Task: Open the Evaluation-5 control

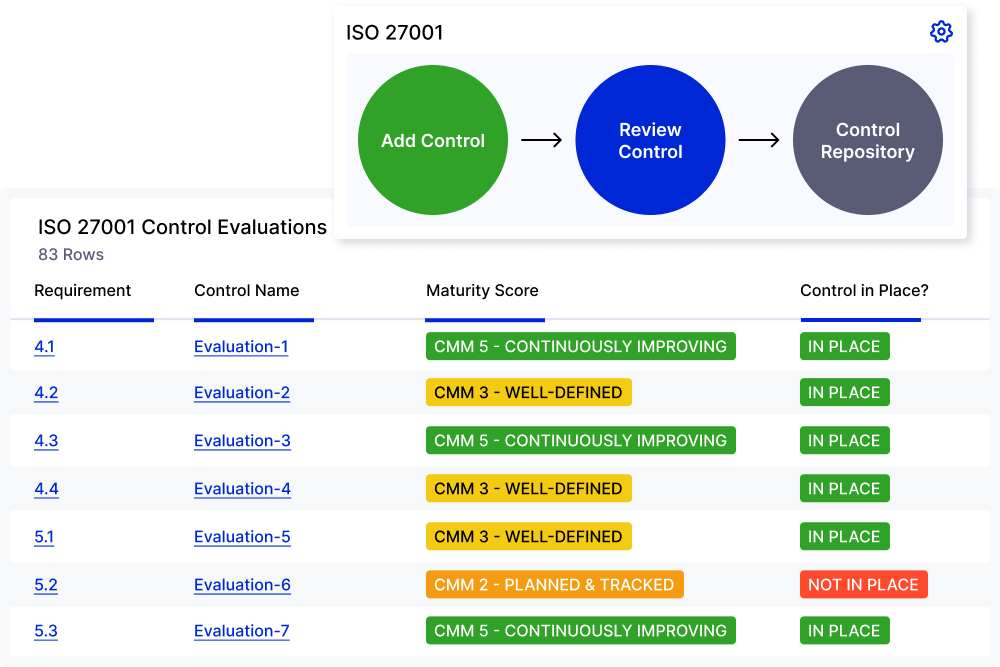Action: [x=242, y=536]
